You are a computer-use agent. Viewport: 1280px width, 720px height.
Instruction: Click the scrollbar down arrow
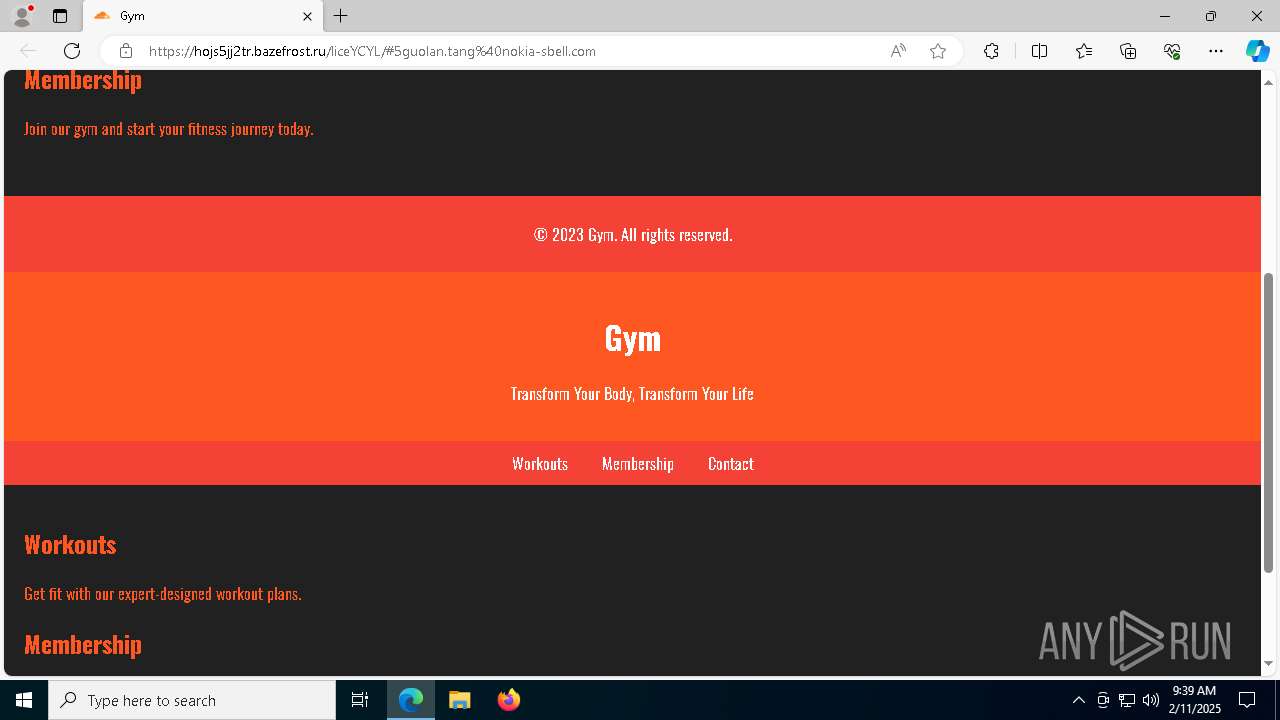(x=1268, y=663)
